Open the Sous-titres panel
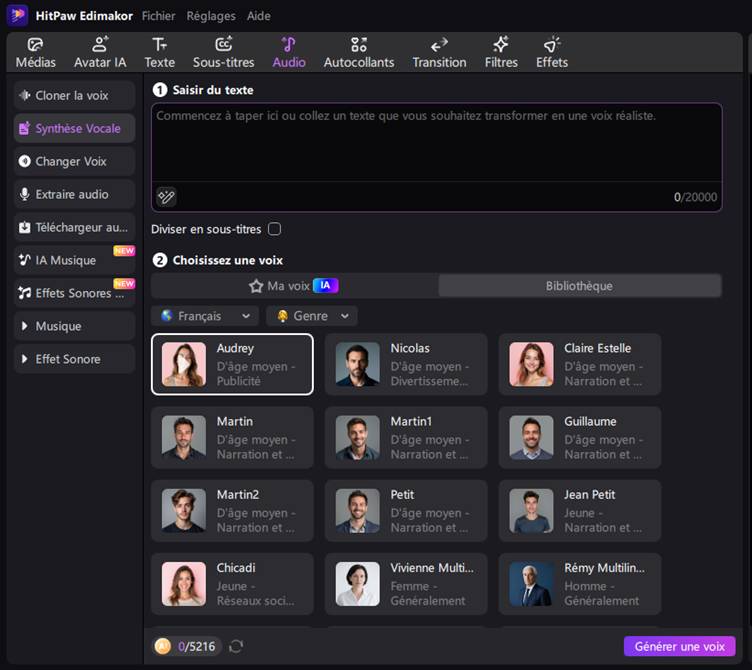This screenshot has width=752, height=670. [223, 53]
